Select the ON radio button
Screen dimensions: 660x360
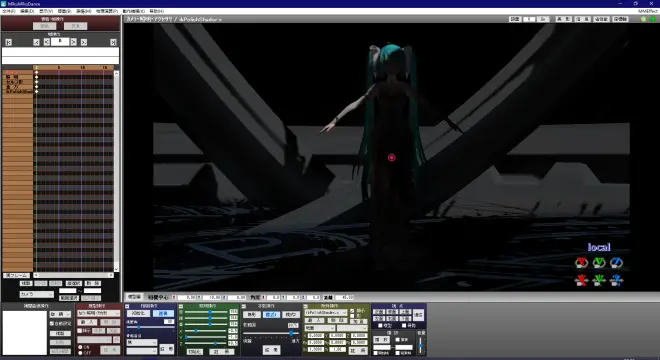(80, 347)
